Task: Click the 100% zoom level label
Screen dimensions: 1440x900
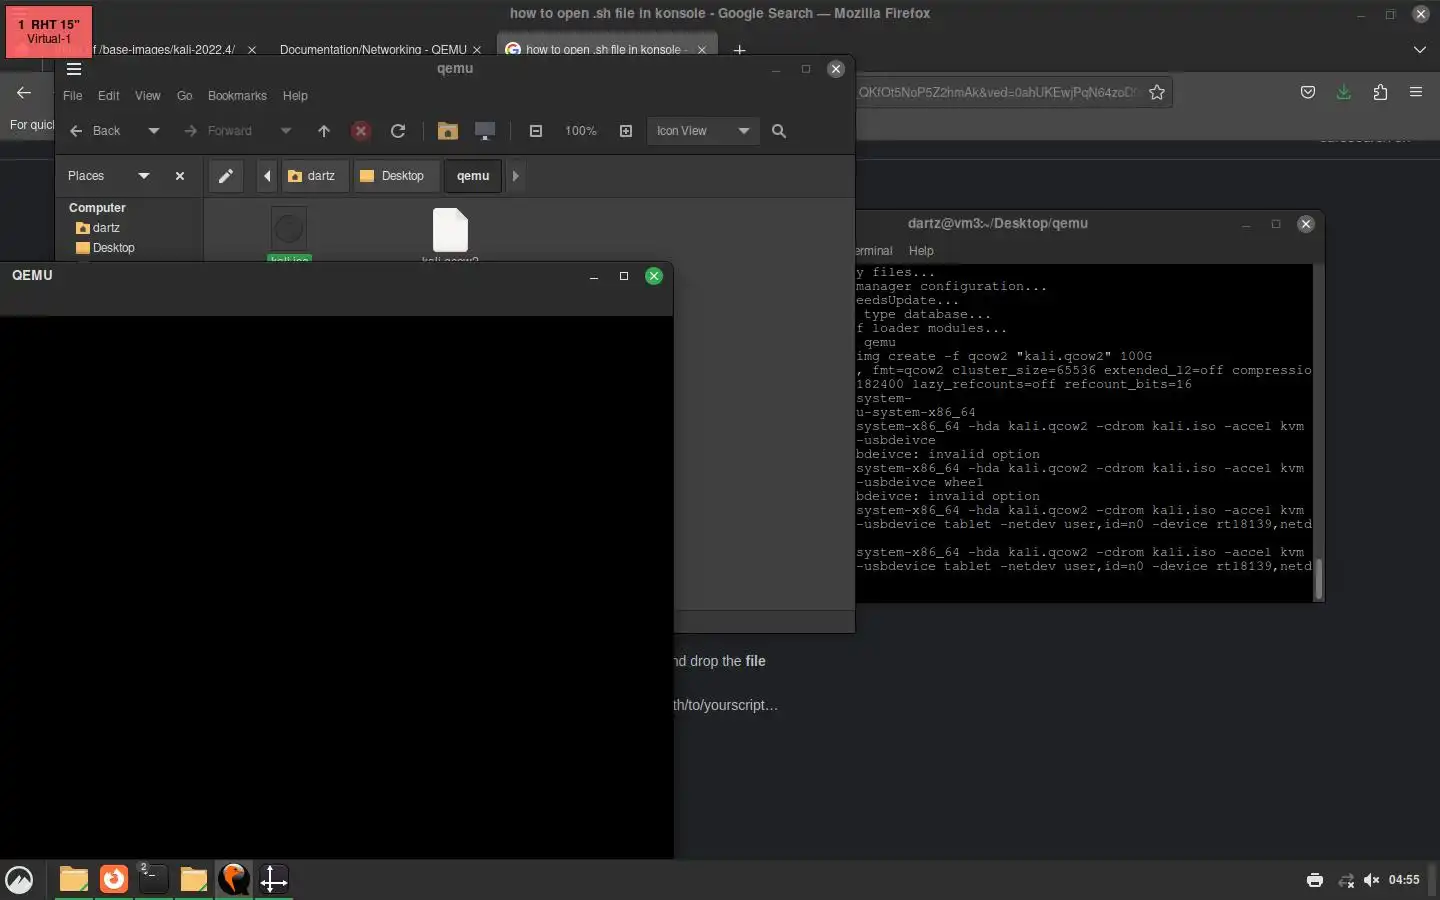Action: click(x=581, y=131)
